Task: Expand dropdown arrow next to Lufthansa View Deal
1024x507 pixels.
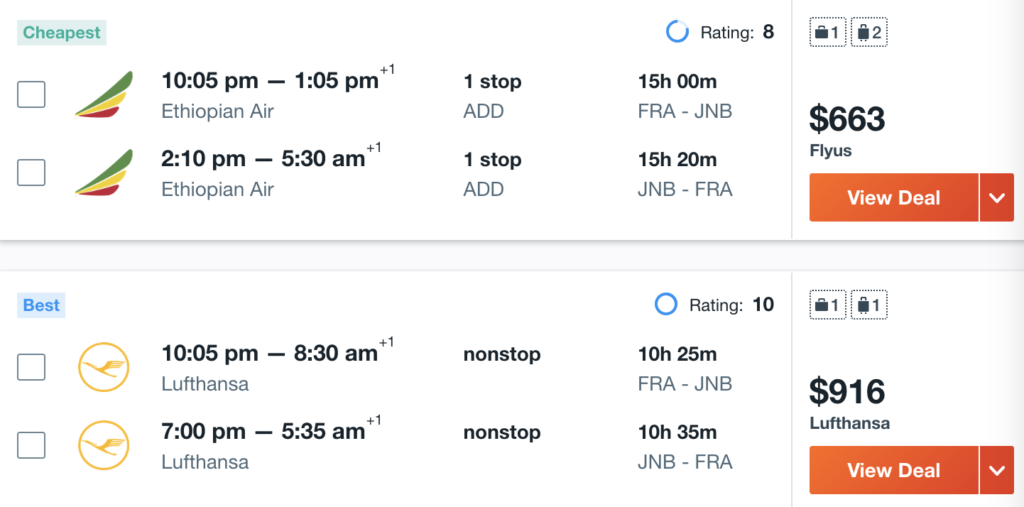Action: pyautogui.click(x=997, y=470)
